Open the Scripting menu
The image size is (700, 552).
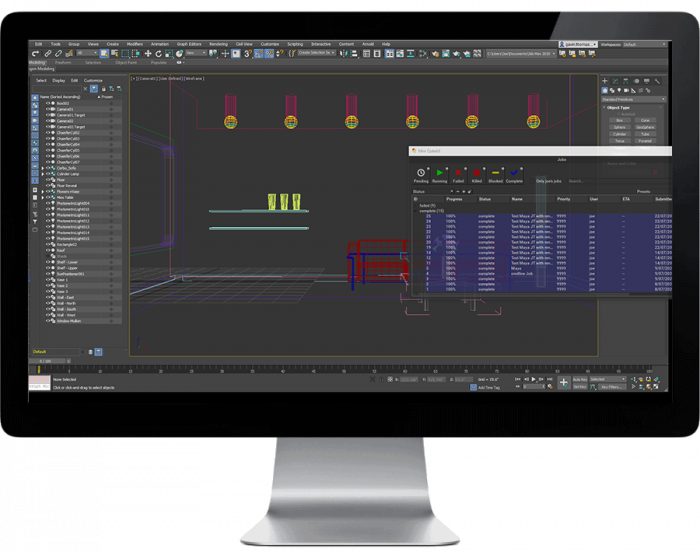(x=295, y=44)
